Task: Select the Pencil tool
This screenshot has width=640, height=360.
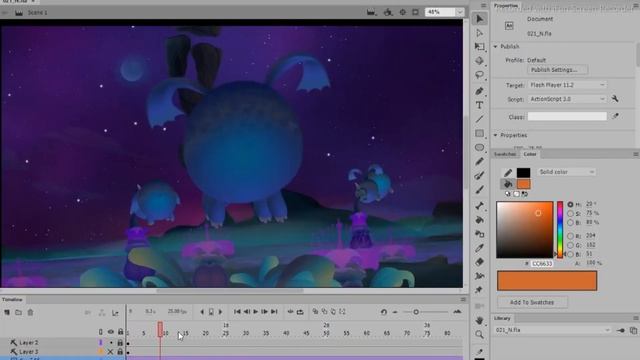Action: (480, 162)
